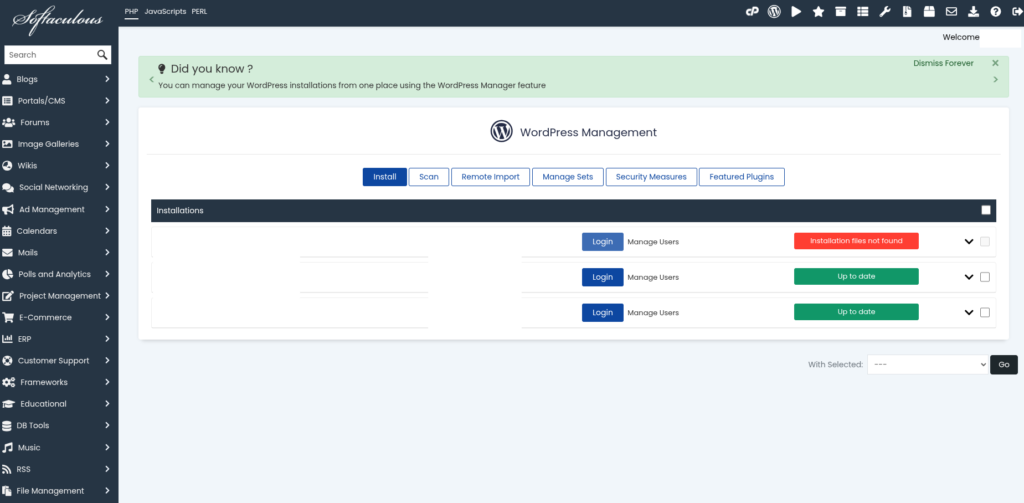Open the task list icon in top bar
Screen dimensions: 1024x503
tap(863, 11)
